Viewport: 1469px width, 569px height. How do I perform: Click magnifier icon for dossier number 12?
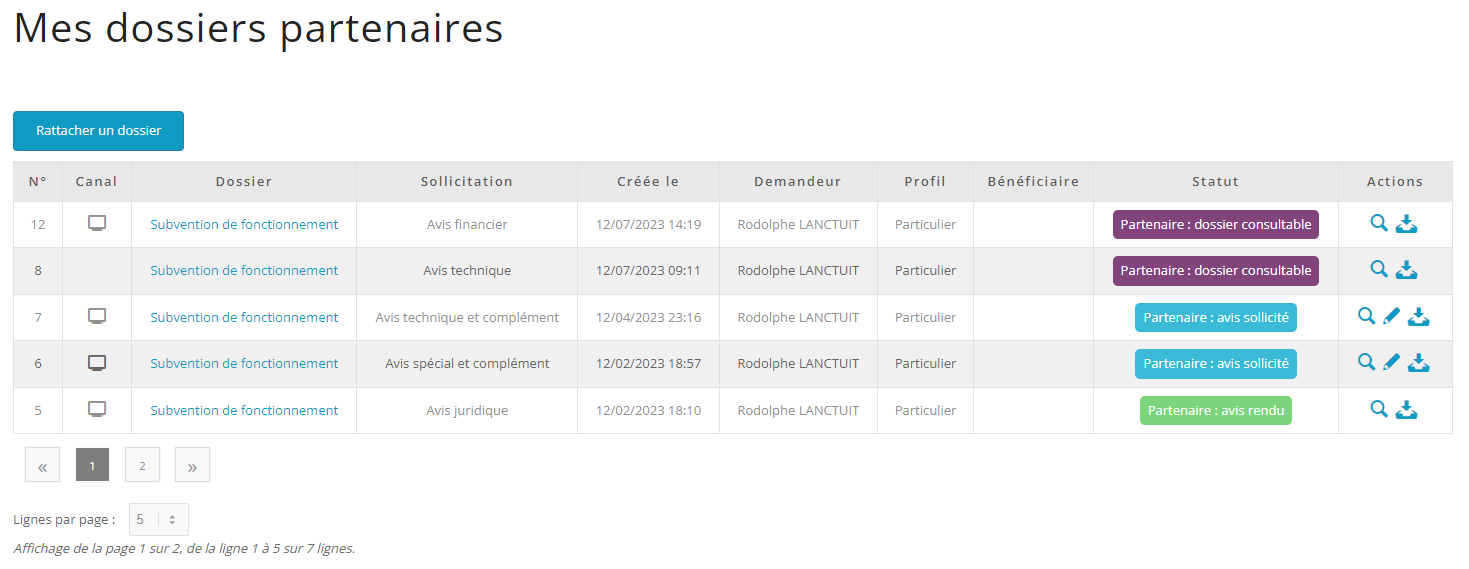[x=1379, y=224]
